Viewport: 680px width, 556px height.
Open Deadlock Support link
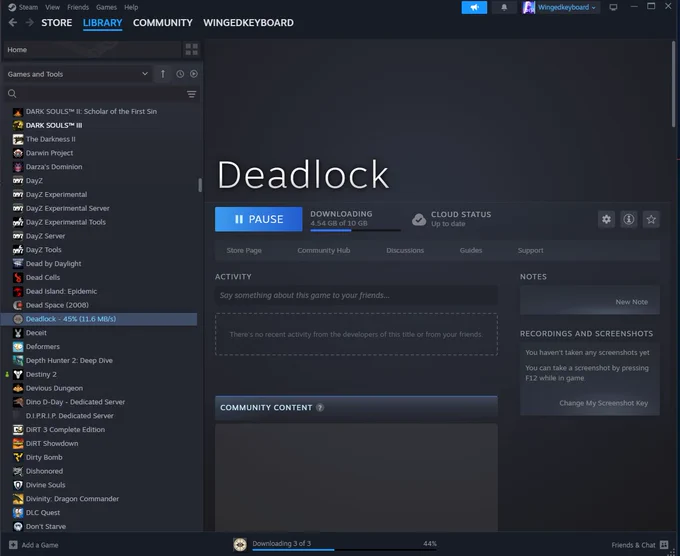(x=530, y=250)
